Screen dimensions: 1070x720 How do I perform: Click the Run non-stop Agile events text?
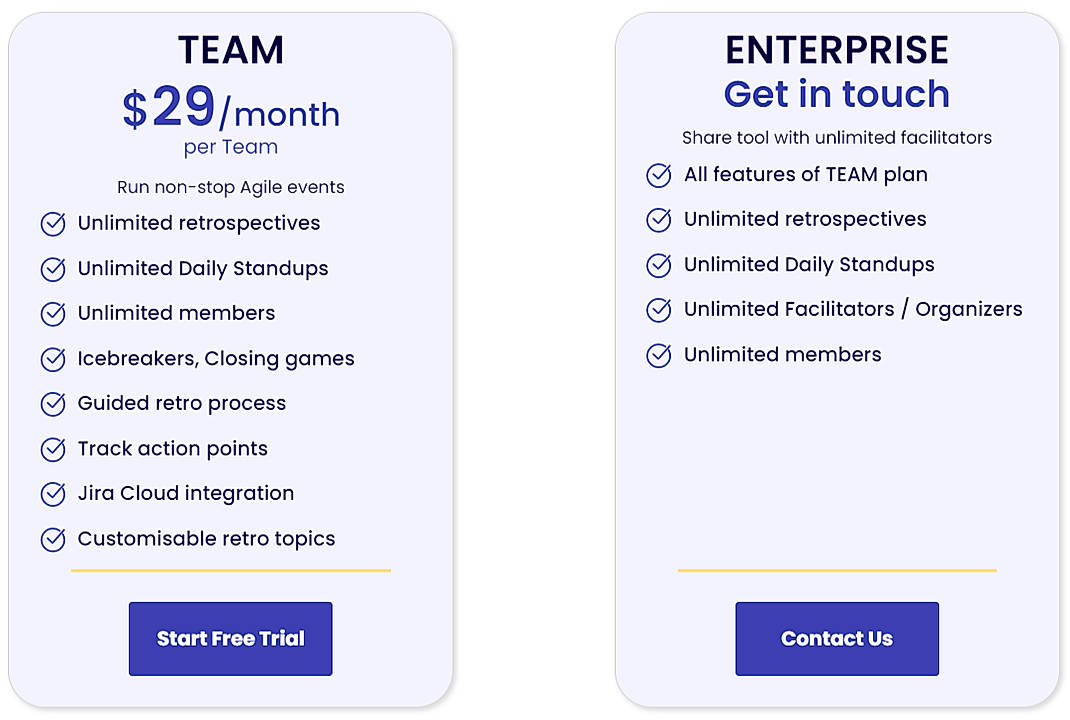230,187
